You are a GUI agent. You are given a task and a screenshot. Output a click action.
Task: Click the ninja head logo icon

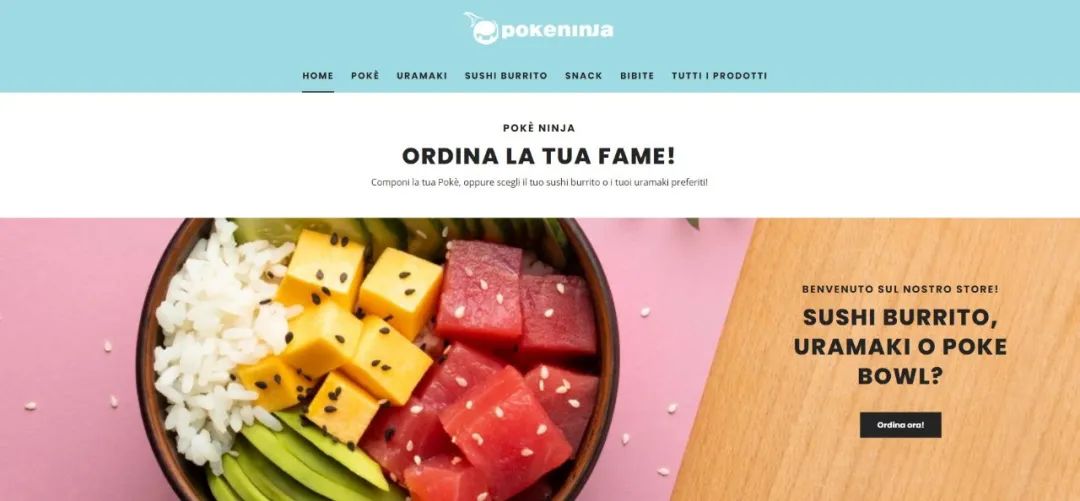482,29
